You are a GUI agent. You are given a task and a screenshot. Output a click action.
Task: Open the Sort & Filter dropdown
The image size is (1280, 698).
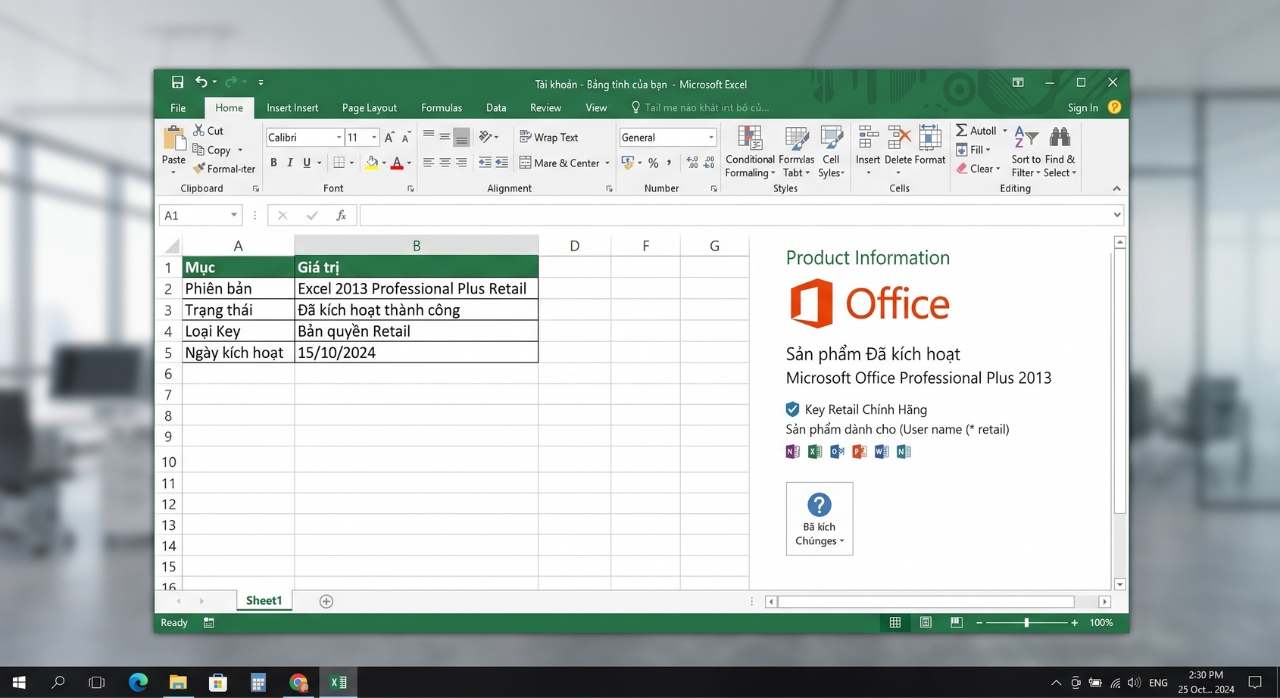pos(1026,152)
